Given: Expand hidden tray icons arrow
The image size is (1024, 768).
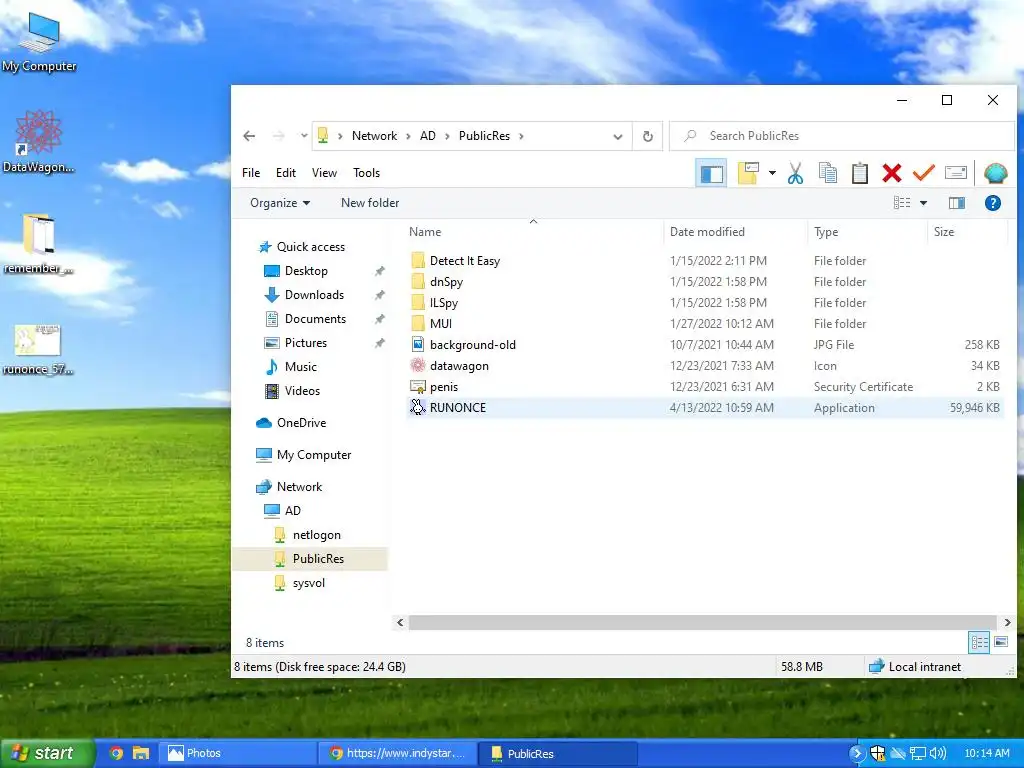Looking at the screenshot, I should point(856,753).
